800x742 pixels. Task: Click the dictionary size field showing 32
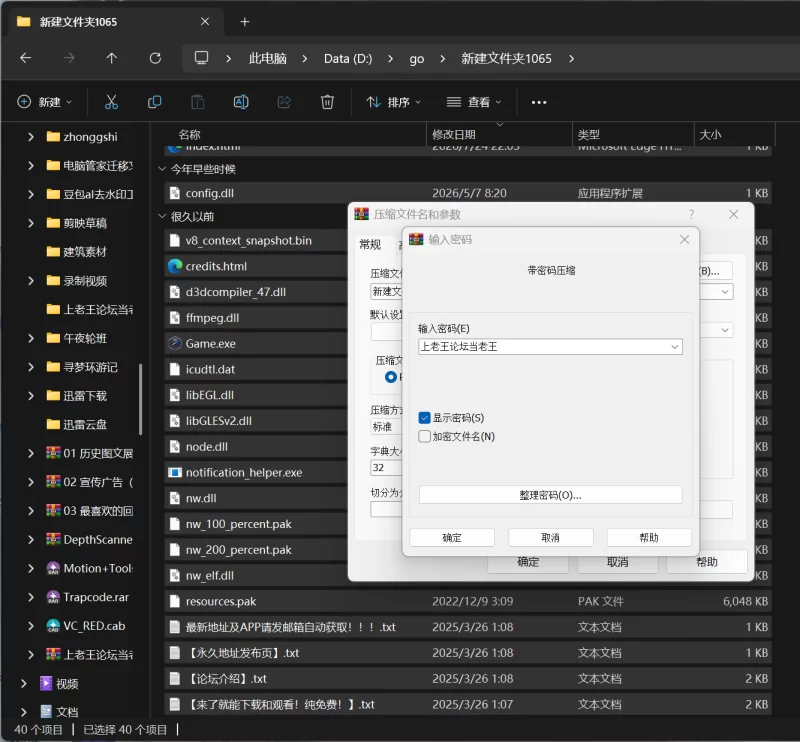pyautogui.click(x=386, y=467)
